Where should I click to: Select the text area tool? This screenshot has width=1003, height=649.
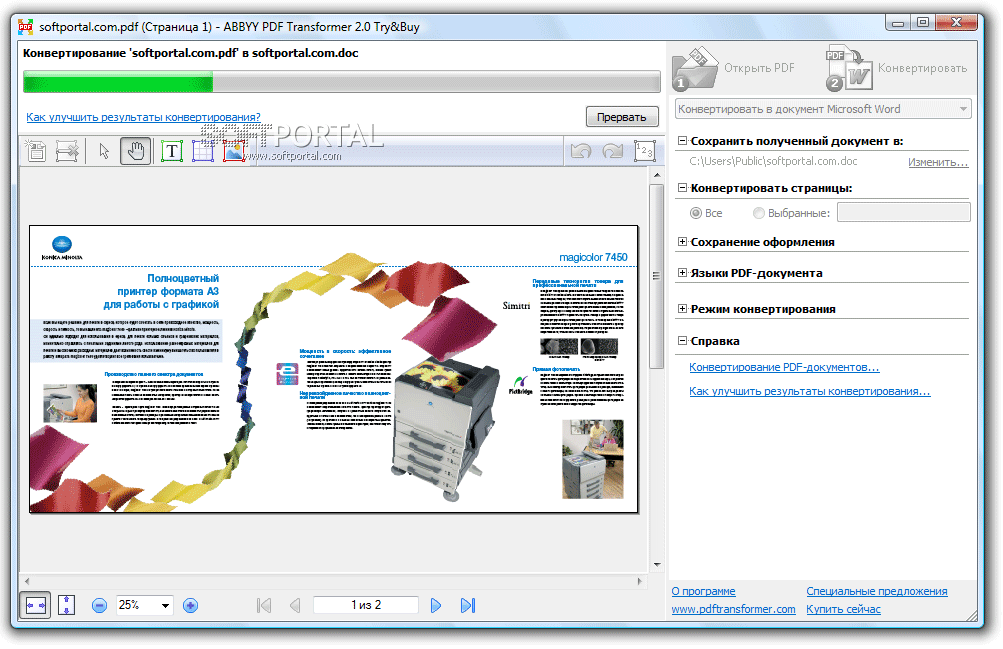tap(171, 152)
